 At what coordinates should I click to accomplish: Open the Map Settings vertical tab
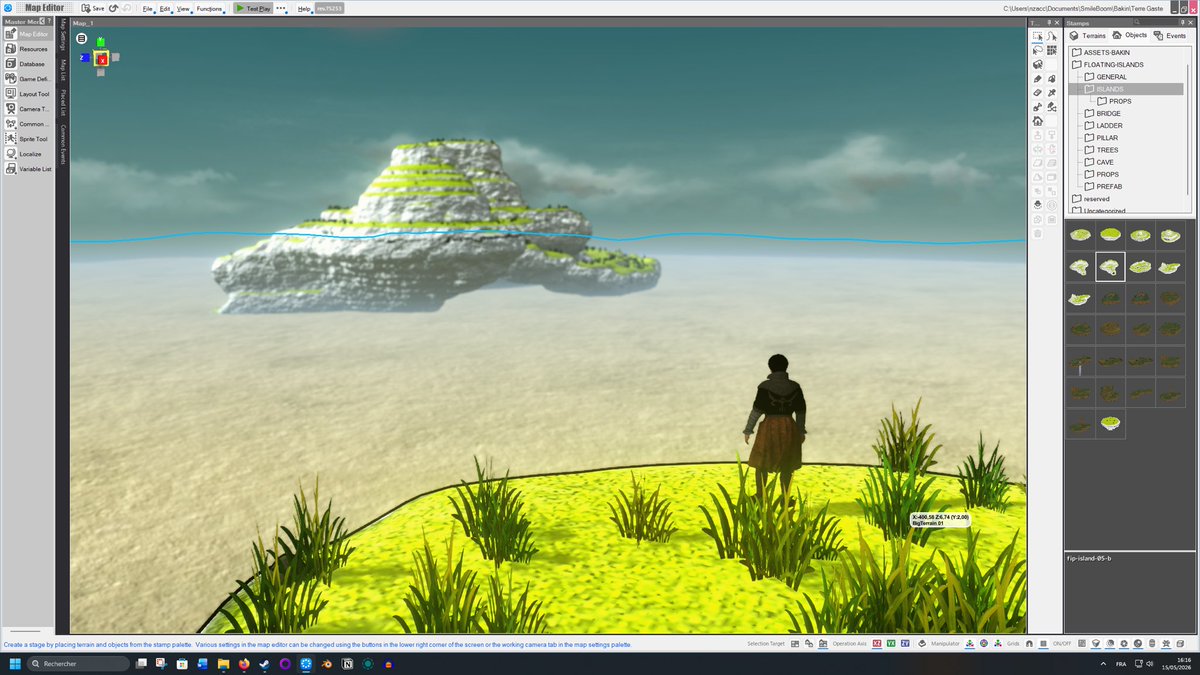point(64,36)
